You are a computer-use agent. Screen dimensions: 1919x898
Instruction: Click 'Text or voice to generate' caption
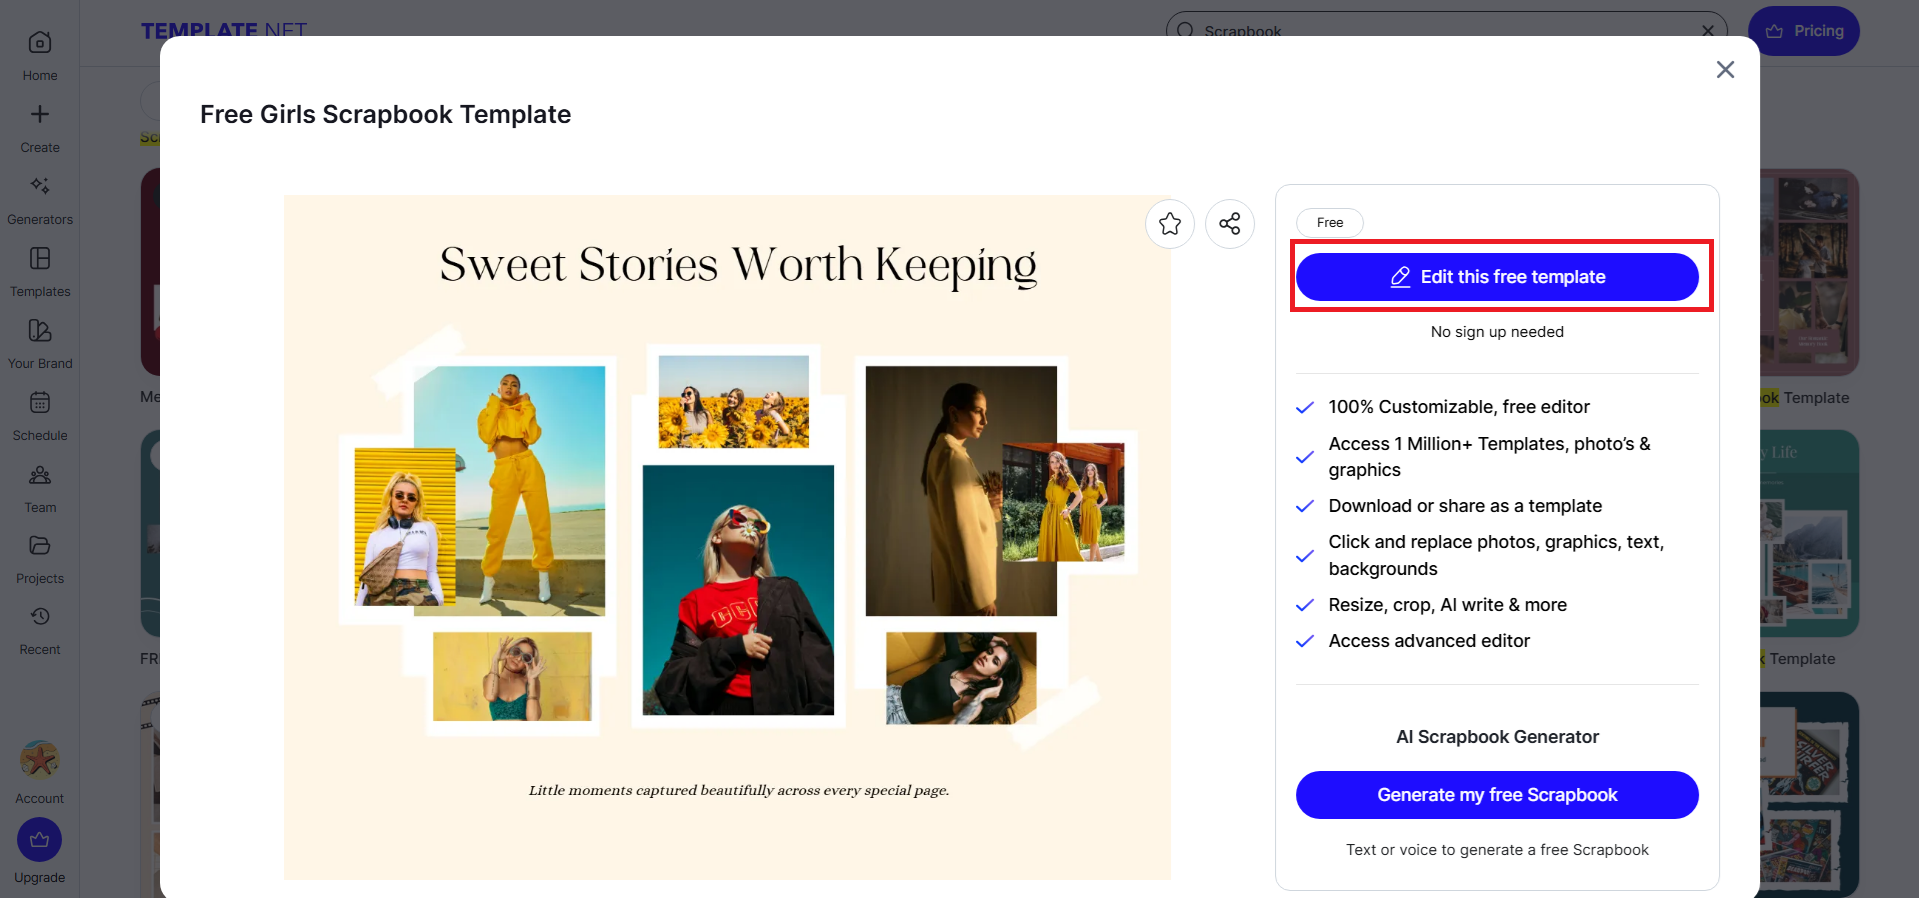[x=1497, y=850]
